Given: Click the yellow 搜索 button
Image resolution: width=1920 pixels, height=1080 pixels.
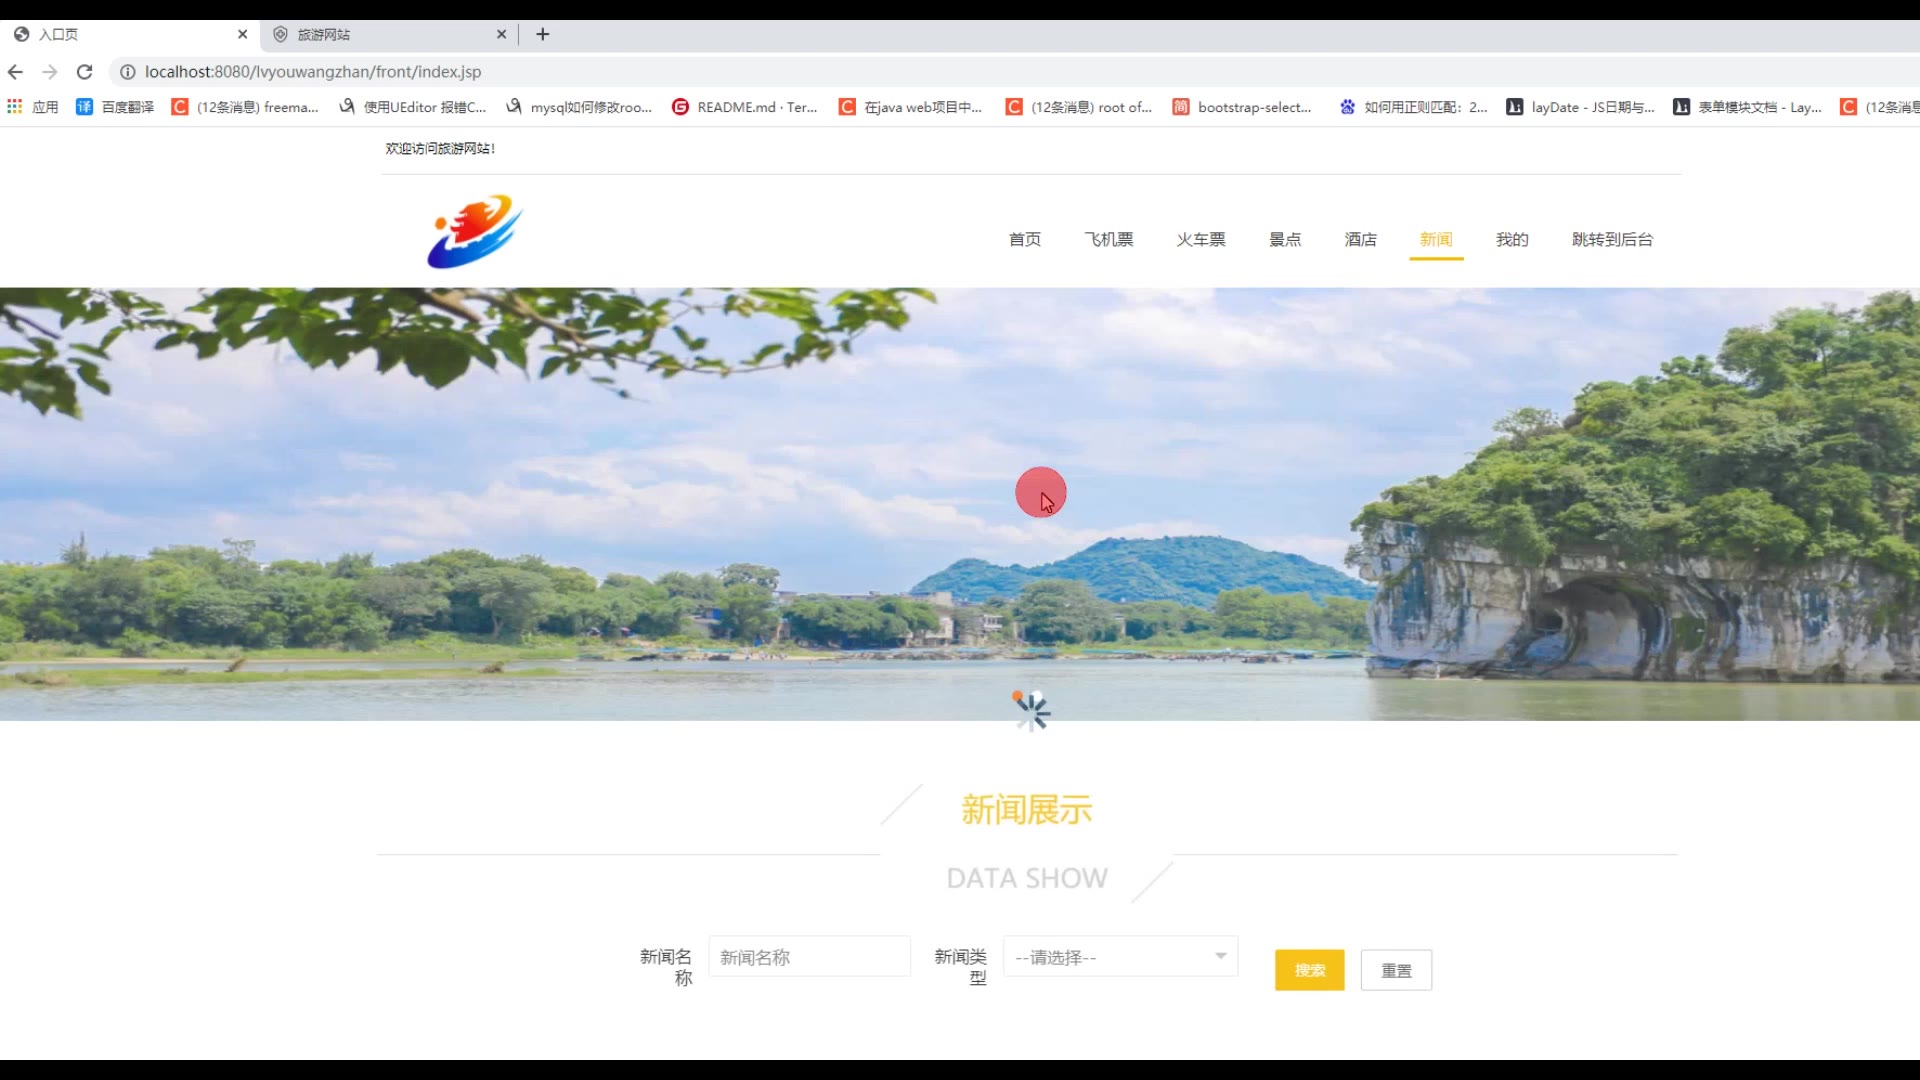Looking at the screenshot, I should (1309, 970).
